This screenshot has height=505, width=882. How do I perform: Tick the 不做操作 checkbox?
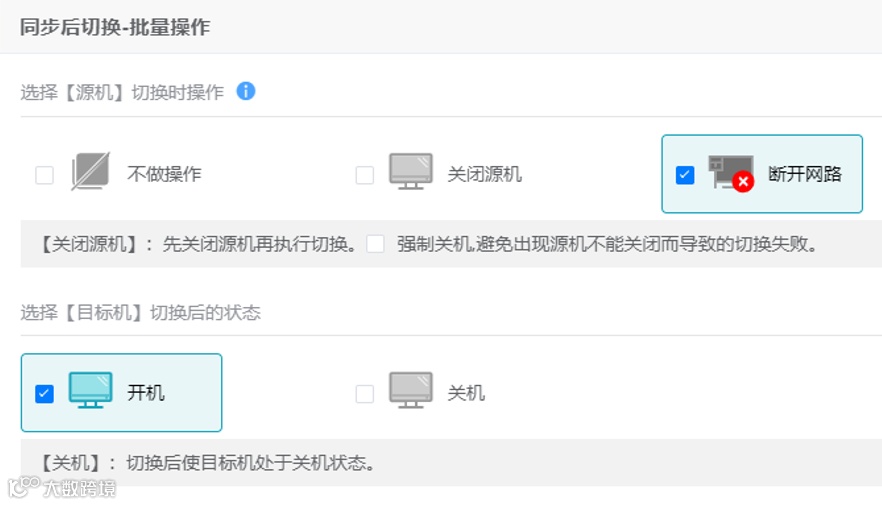click(44, 175)
